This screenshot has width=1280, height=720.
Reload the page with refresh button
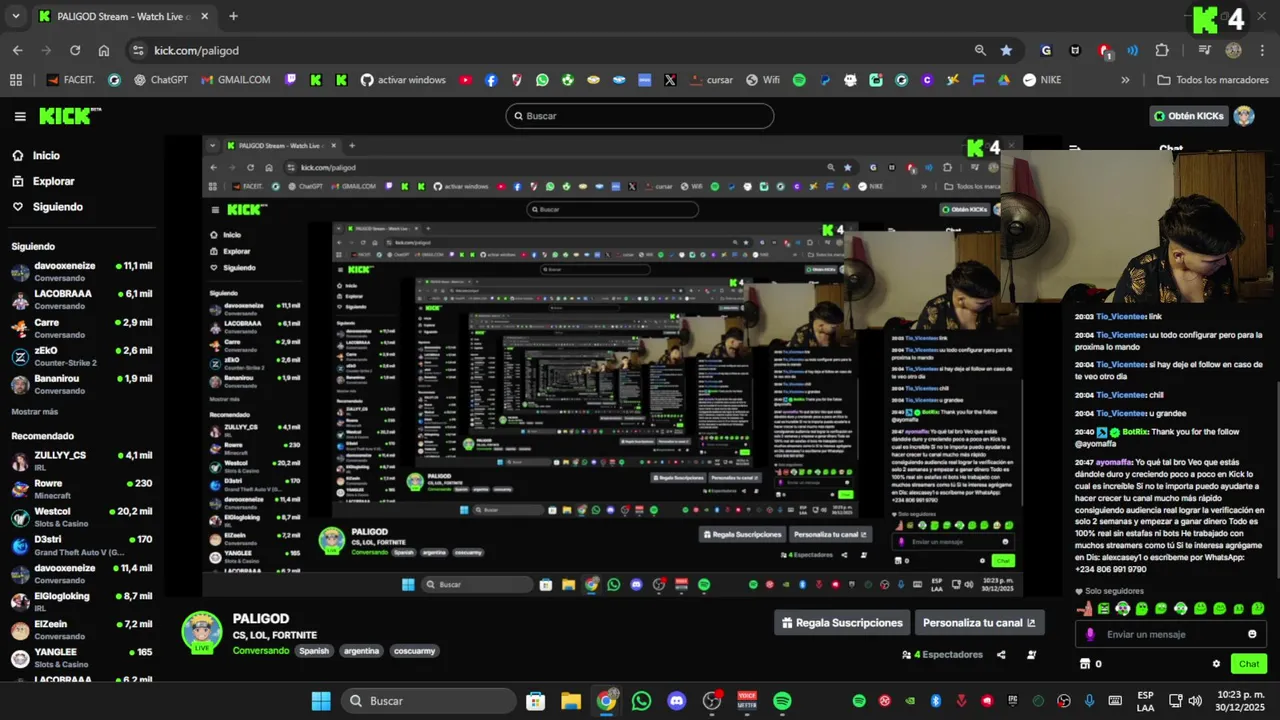tap(75, 50)
